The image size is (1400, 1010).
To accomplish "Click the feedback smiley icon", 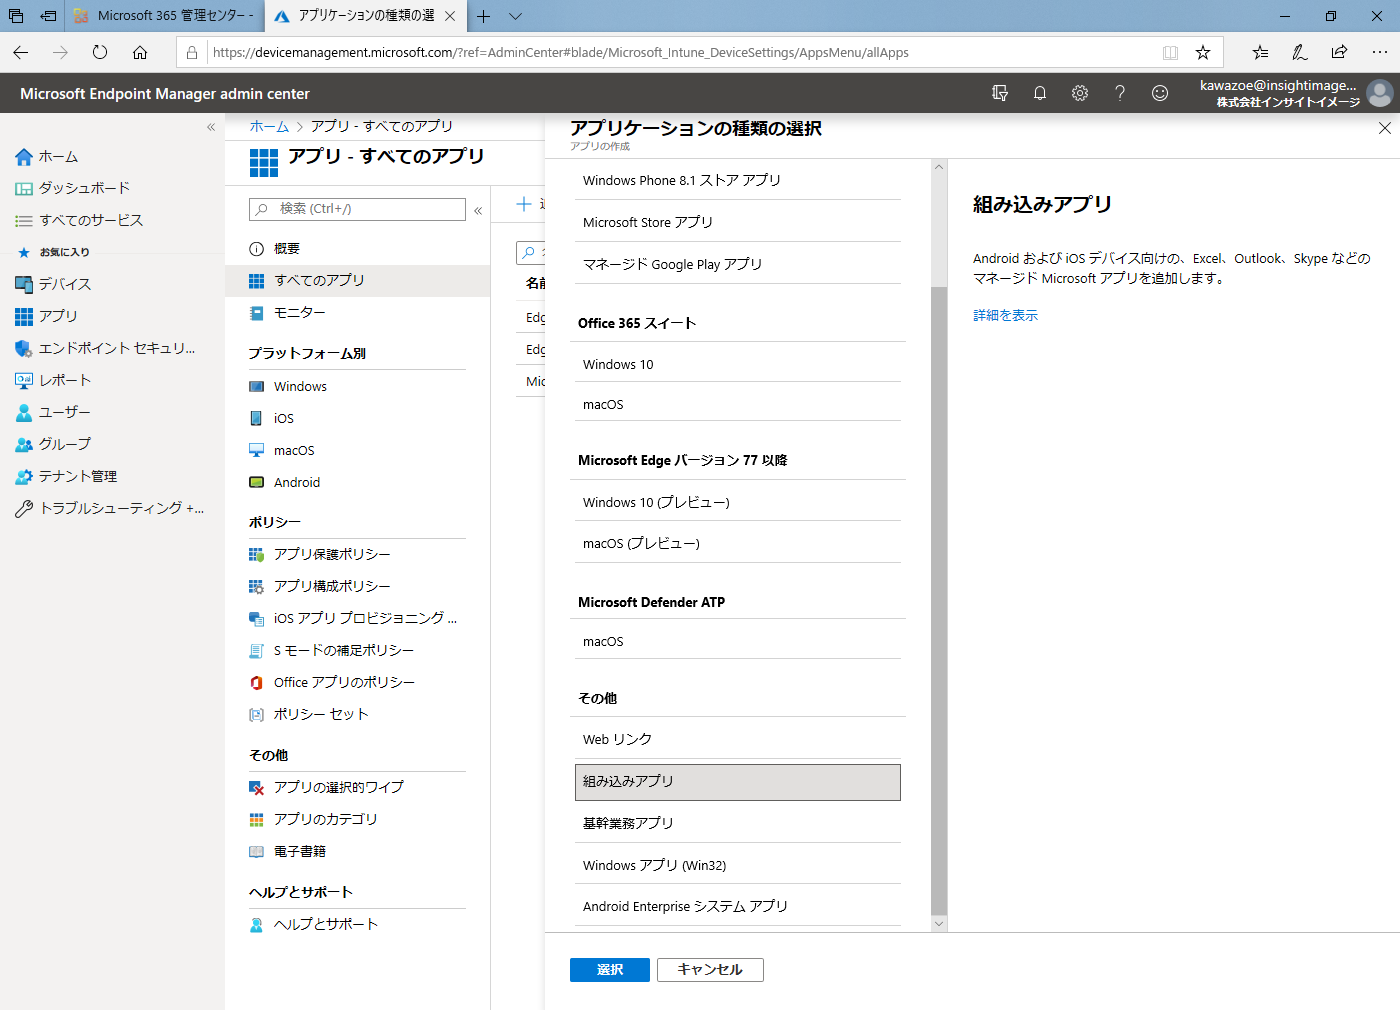I will pos(1160,93).
